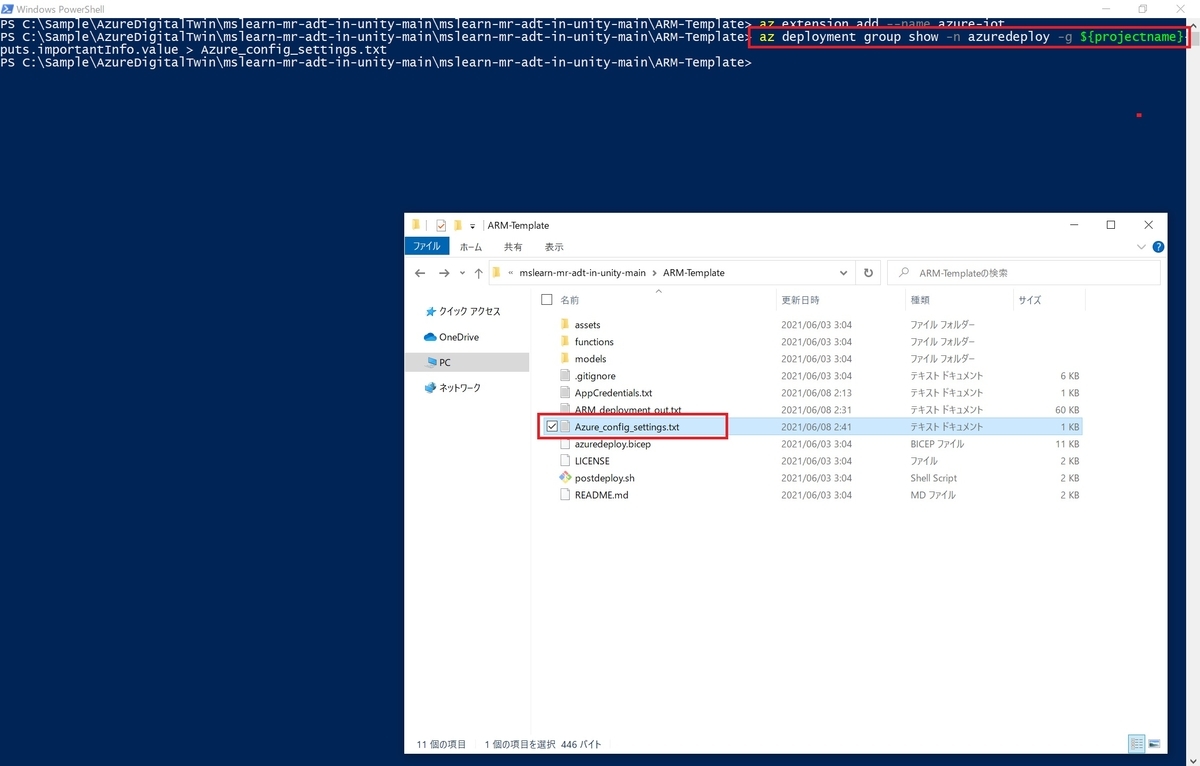Click the LICENSE file icon
This screenshot has height=766, width=1200.
click(x=565, y=461)
